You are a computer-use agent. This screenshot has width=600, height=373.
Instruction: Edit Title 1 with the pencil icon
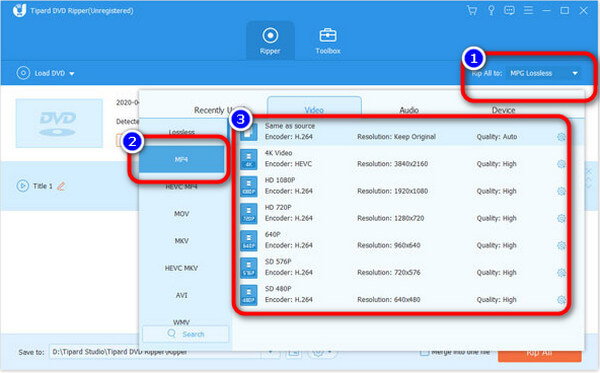[x=61, y=186]
